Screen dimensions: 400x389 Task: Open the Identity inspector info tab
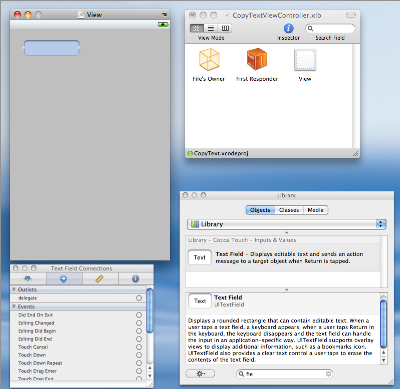pos(135,279)
